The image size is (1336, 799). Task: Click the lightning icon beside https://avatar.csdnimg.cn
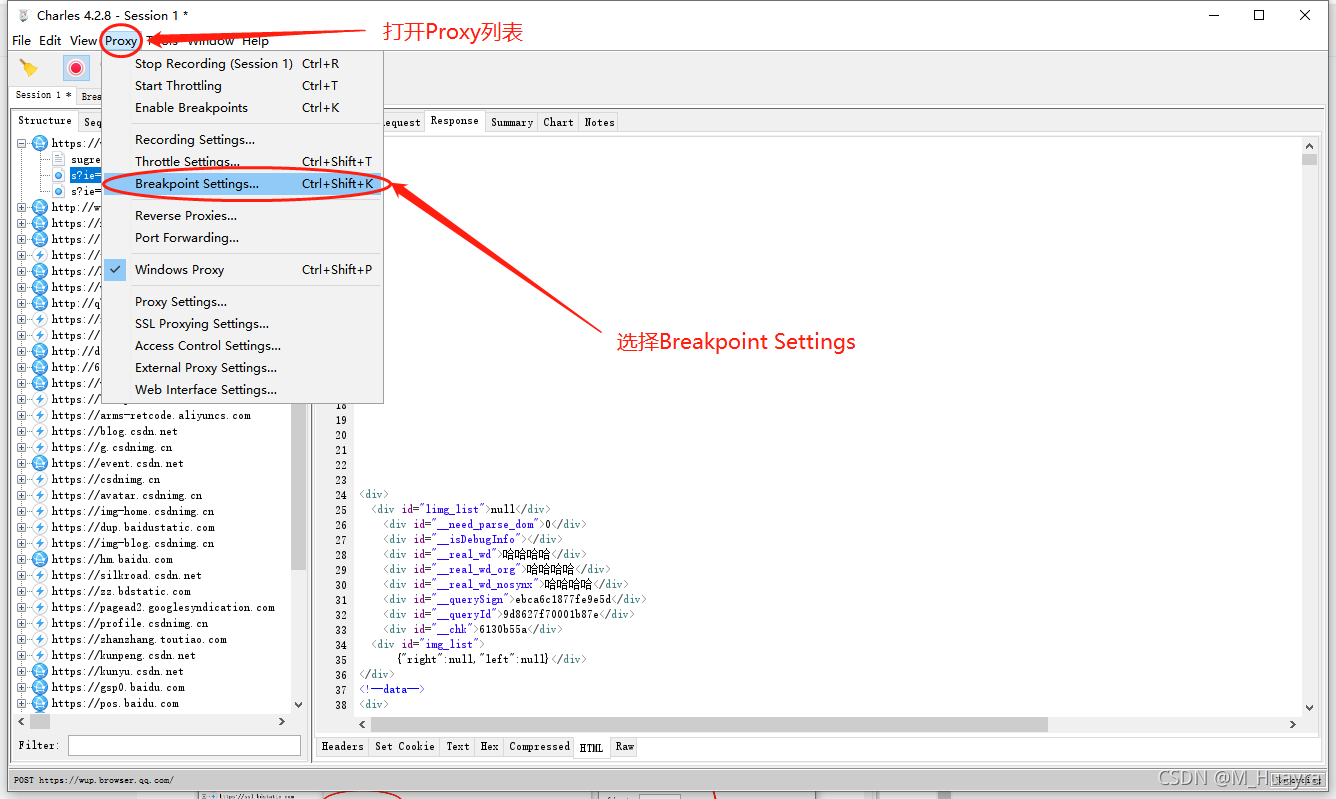point(40,495)
